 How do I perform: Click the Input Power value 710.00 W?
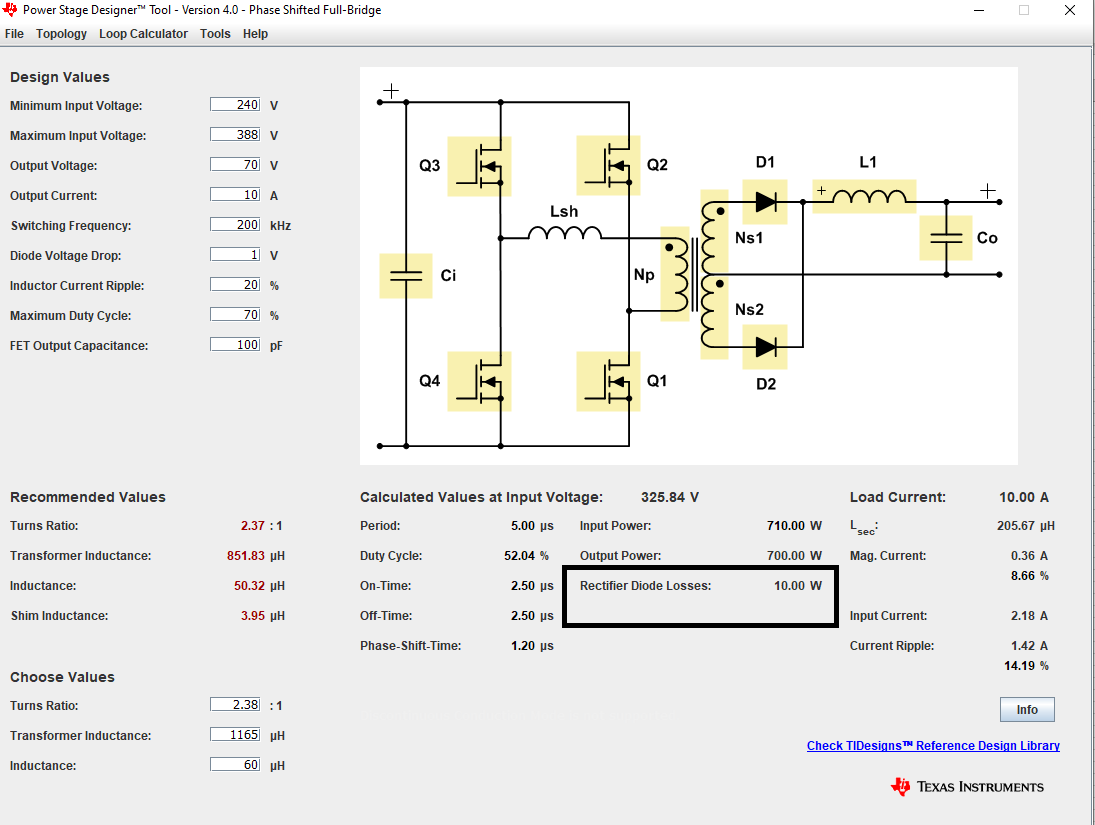[794, 525]
